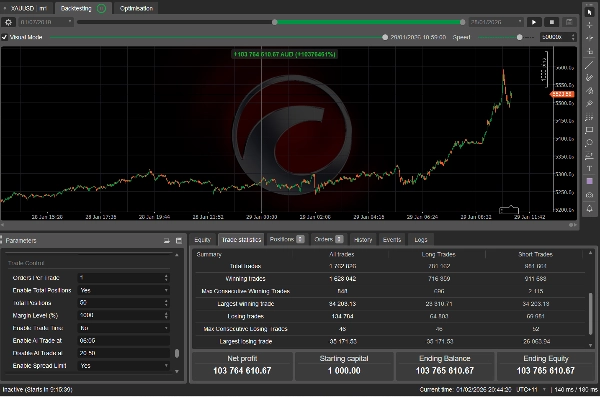The width and height of the screenshot is (600, 397).
Task: Click the pause indicator on Backtesting tab
Action: (101, 8)
